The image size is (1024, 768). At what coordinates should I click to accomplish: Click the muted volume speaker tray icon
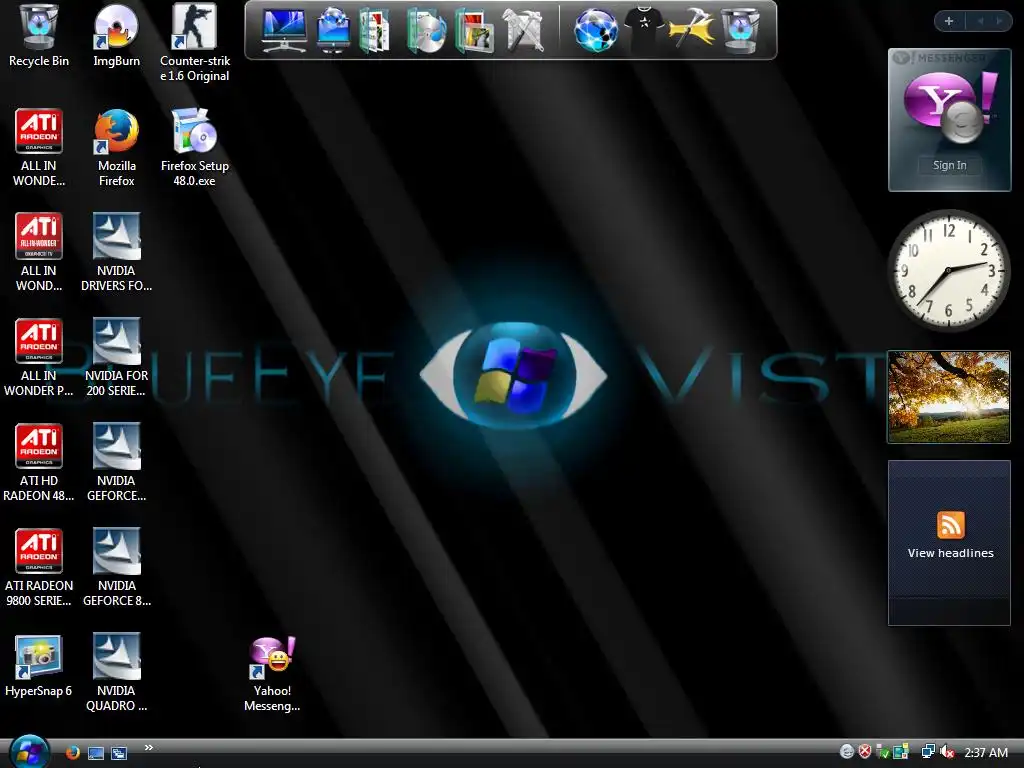pos(947,752)
